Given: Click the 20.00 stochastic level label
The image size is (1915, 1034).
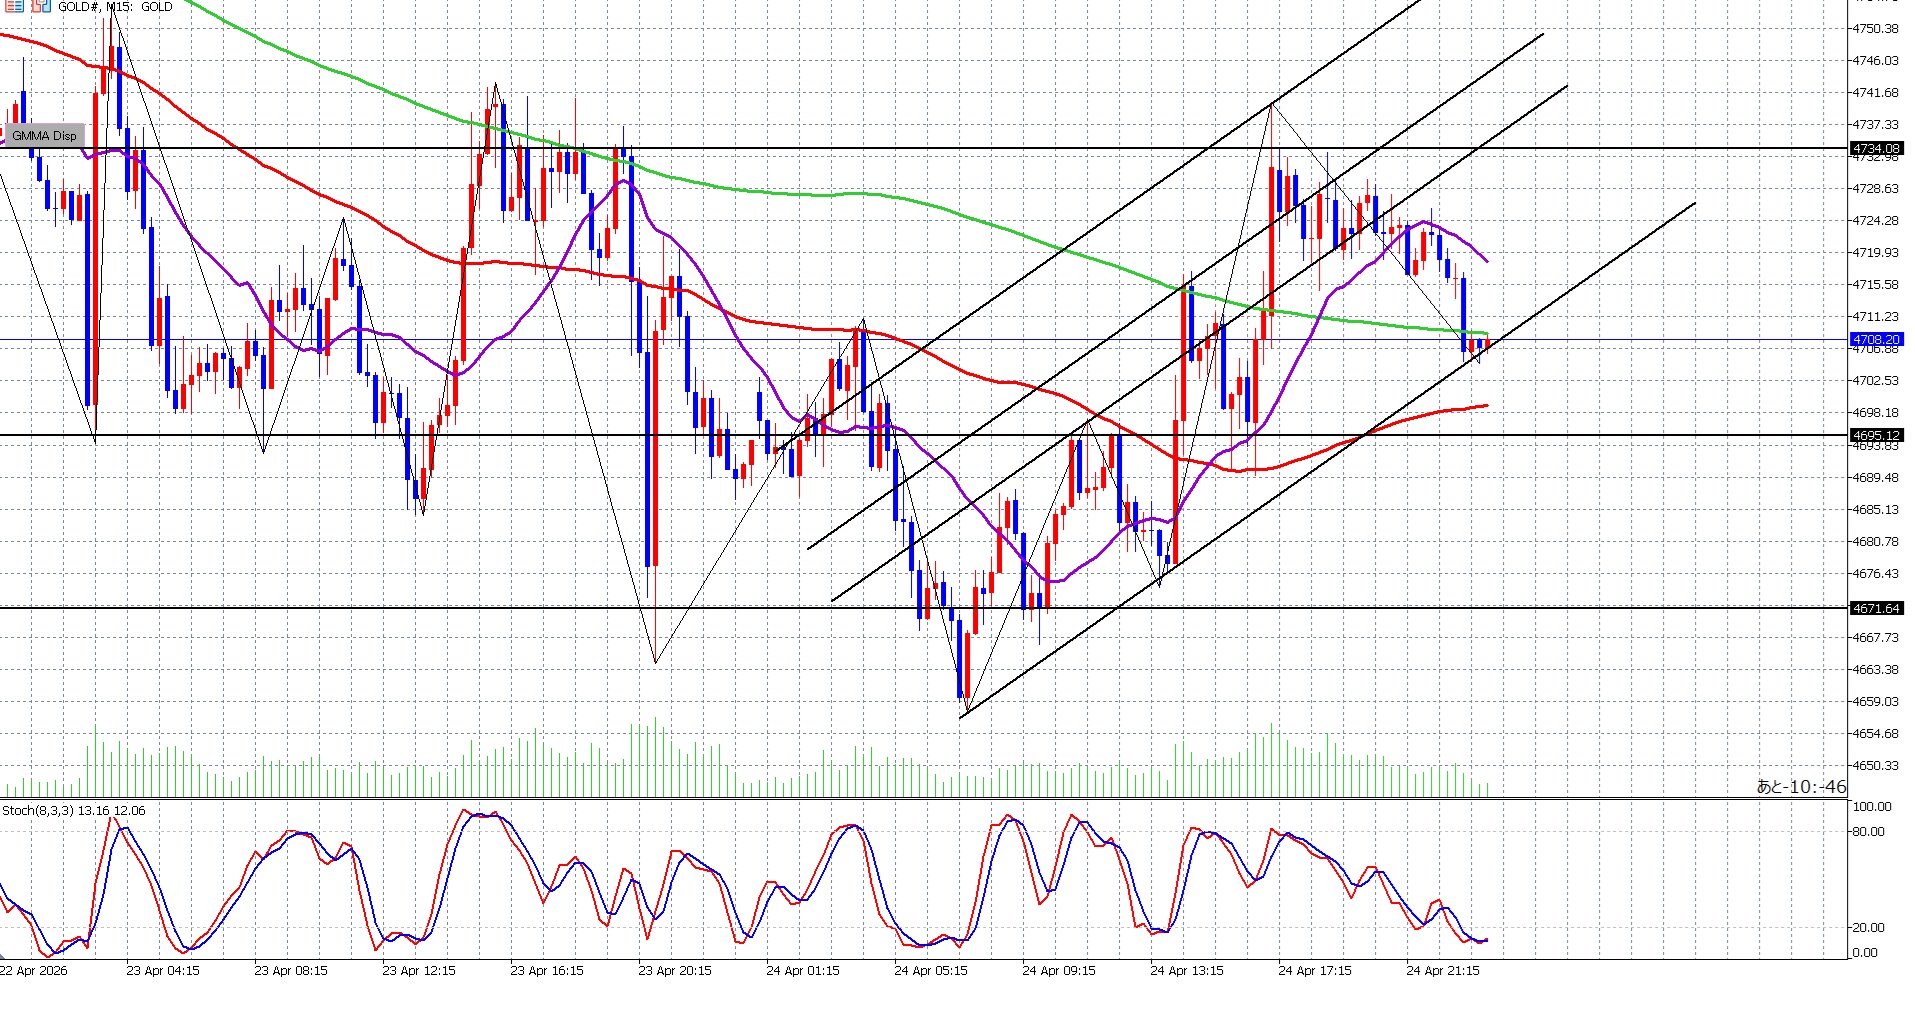Looking at the screenshot, I should (x=1868, y=928).
